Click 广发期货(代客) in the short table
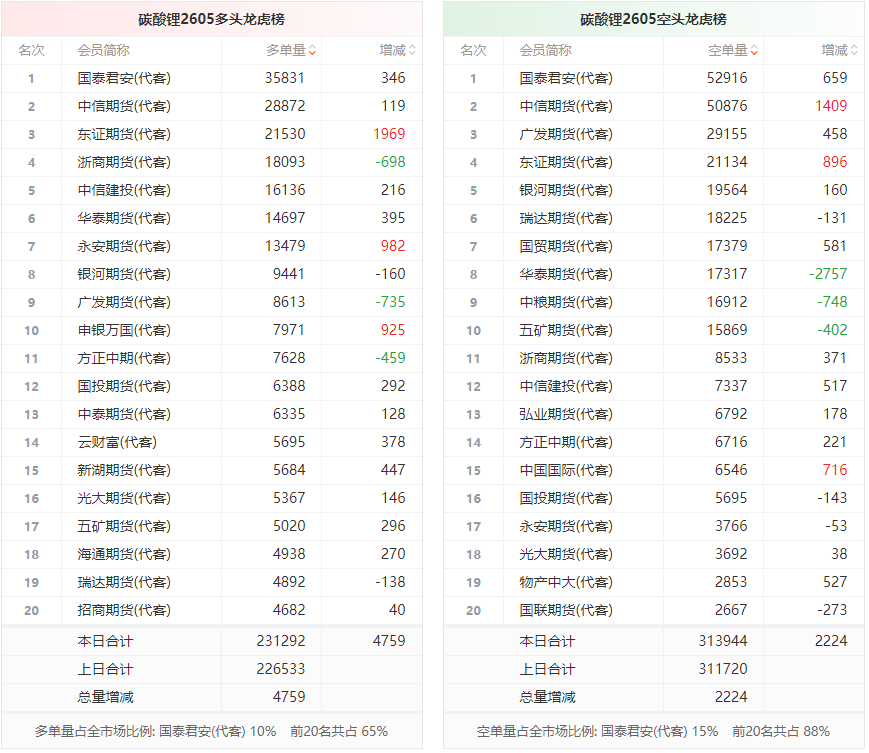The width and height of the screenshot is (869, 753). pyautogui.click(x=566, y=134)
